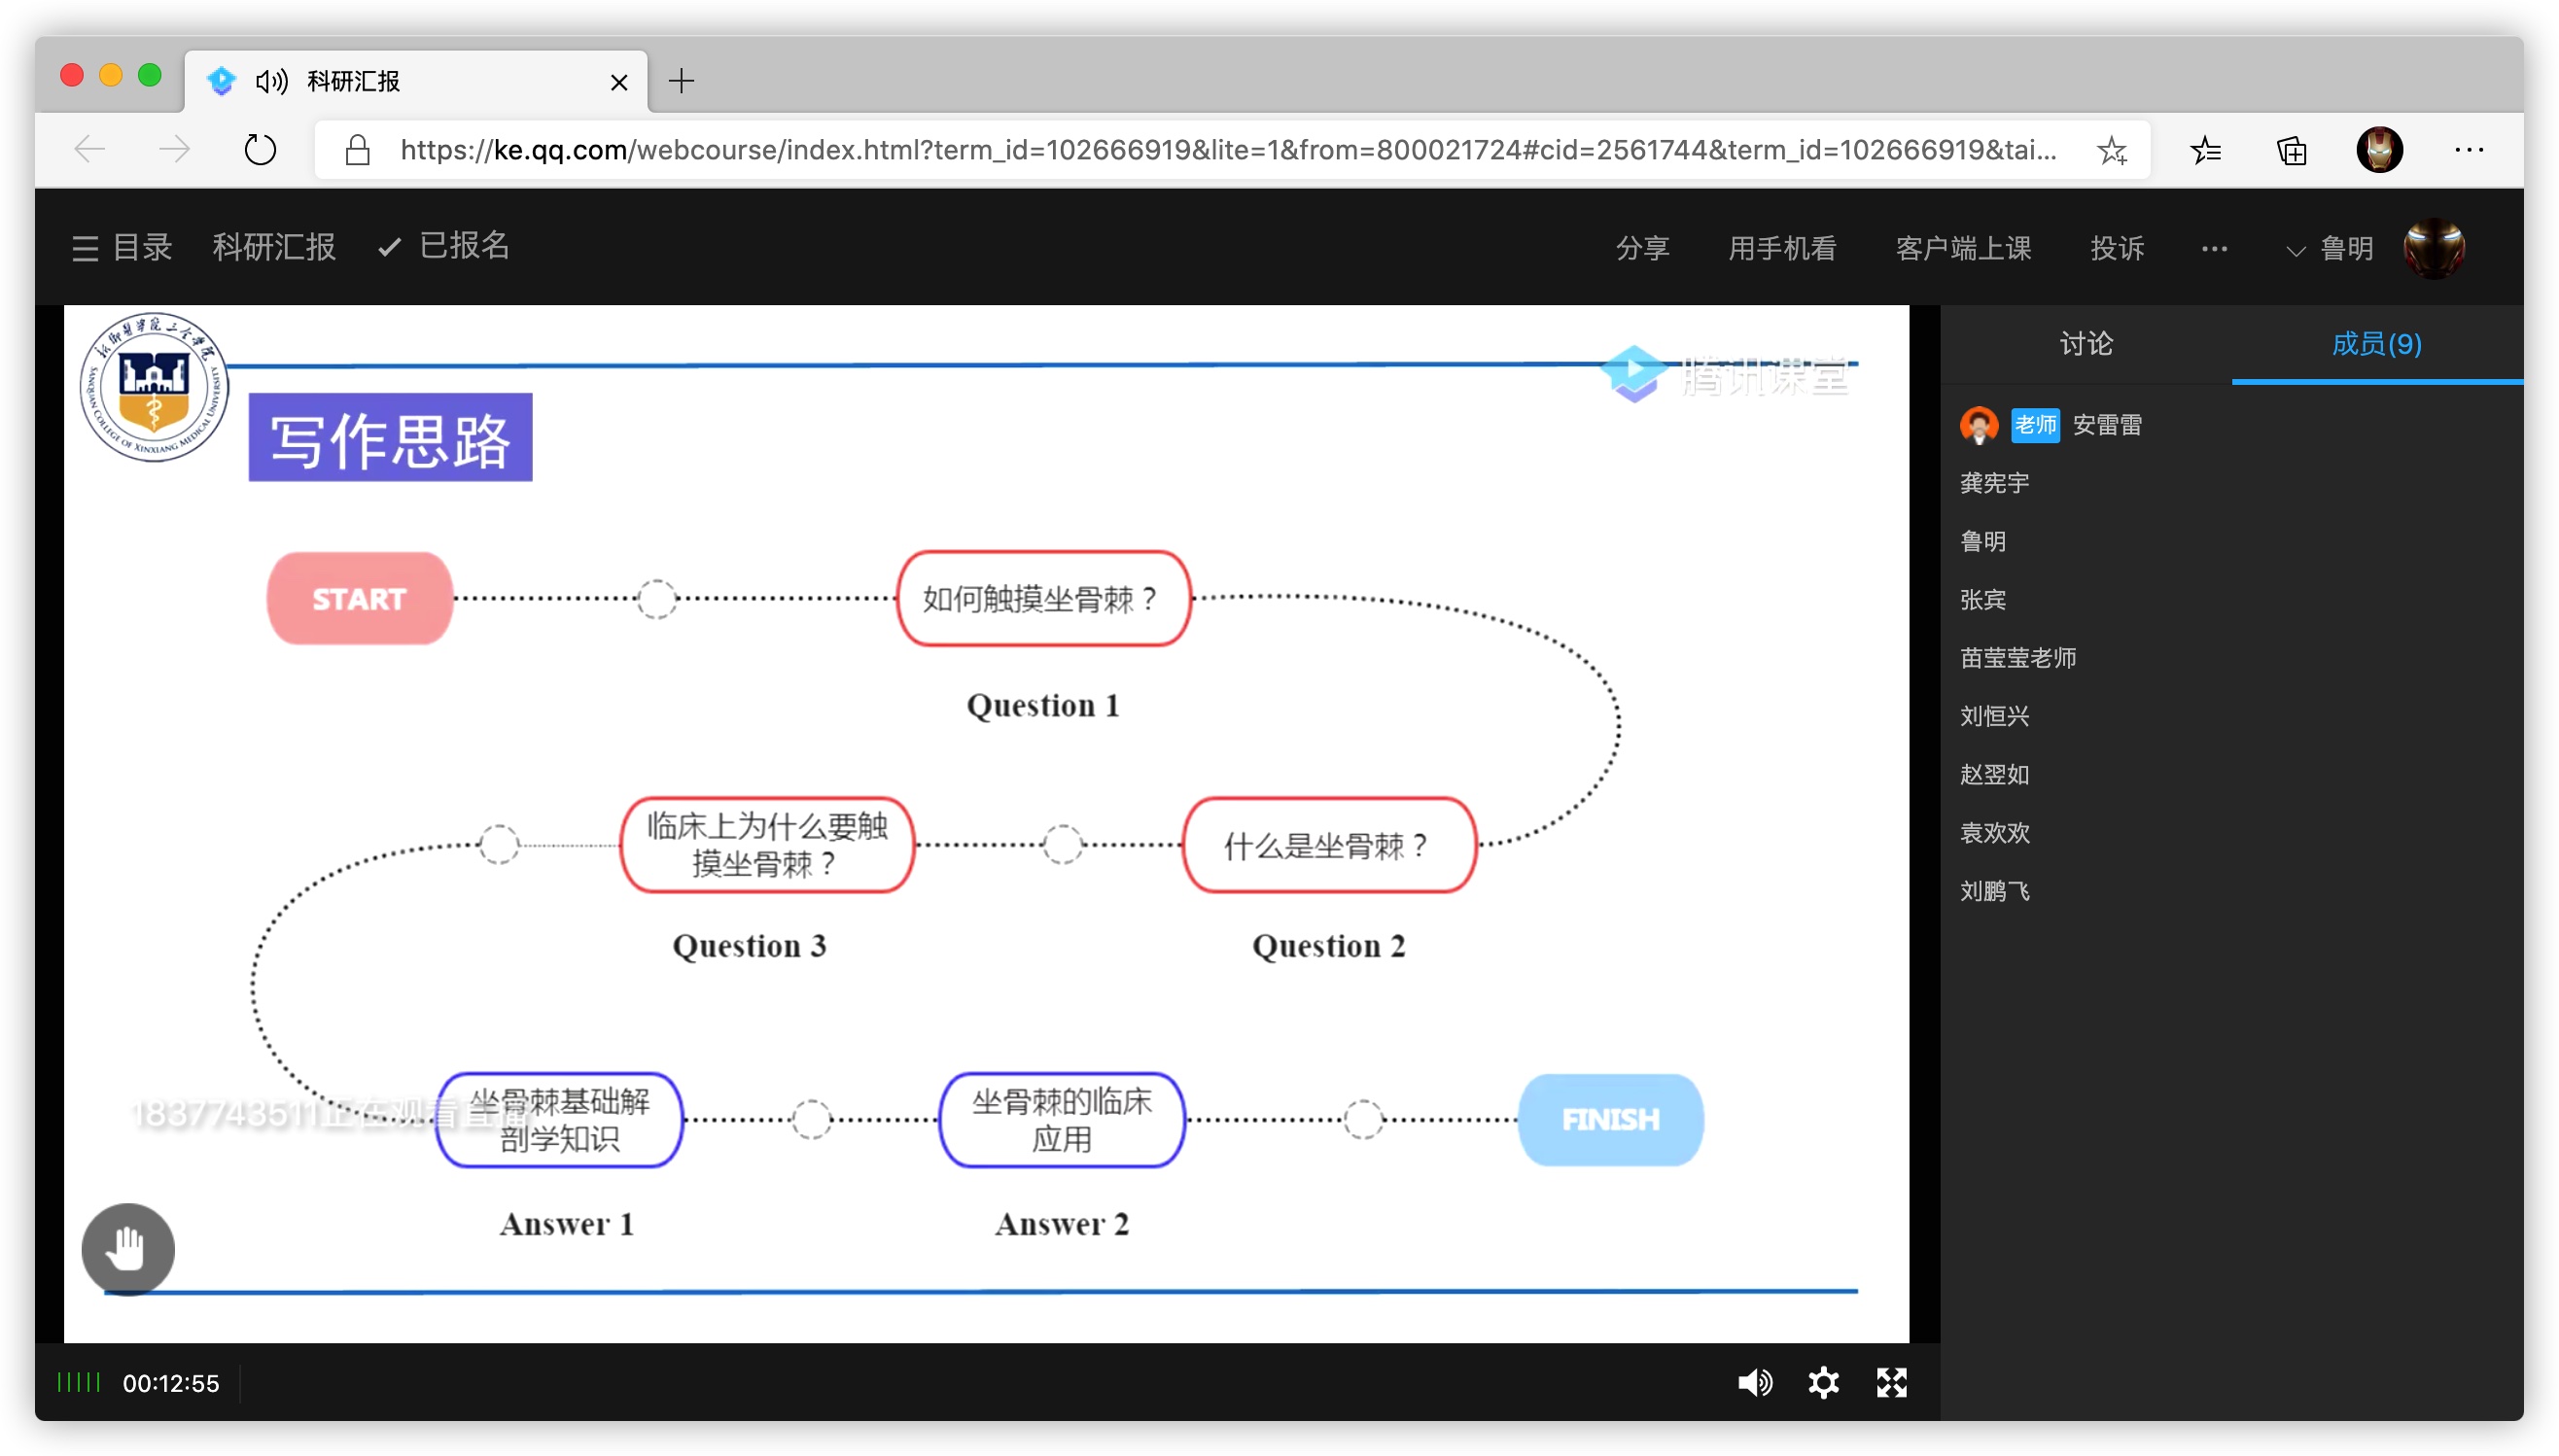Open the course header more options
Image resolution: width=2559 pixels, height=1456 pixels.
coord(2214,248)
